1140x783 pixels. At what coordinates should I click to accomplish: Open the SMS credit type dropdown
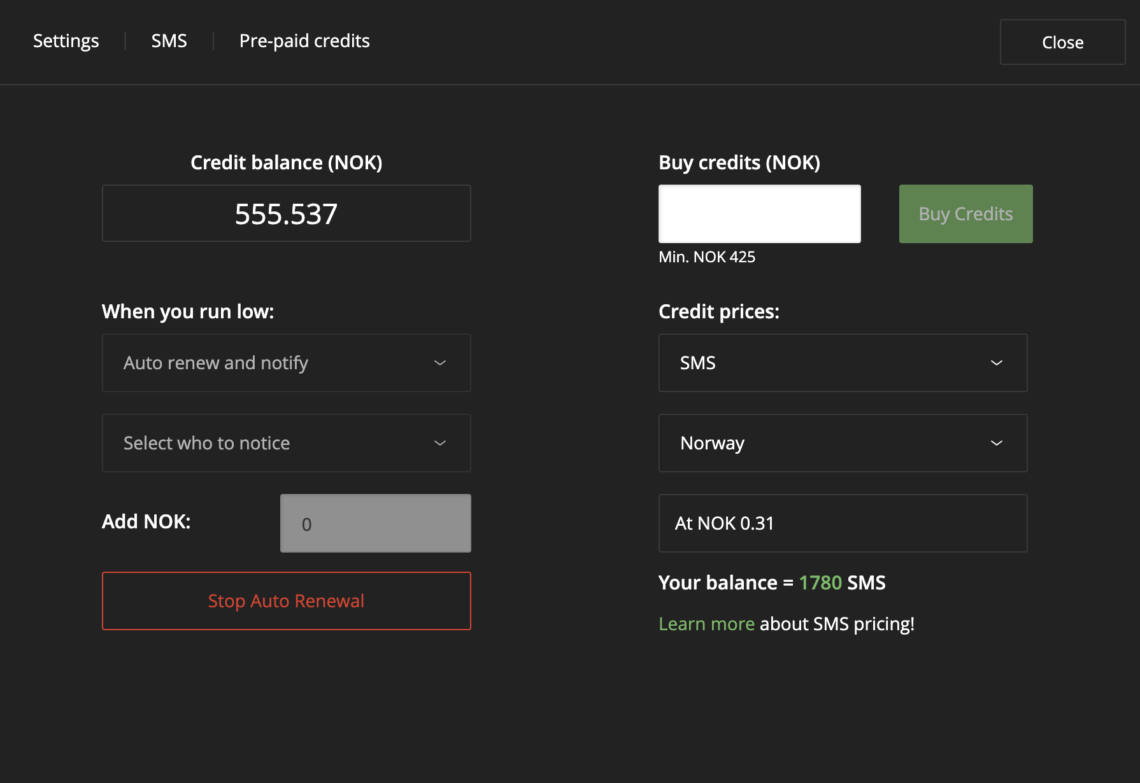tap(841, 363)
